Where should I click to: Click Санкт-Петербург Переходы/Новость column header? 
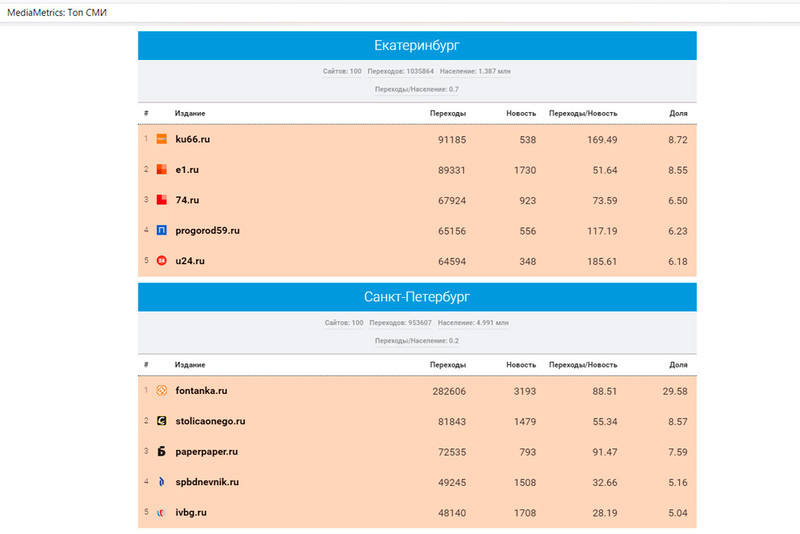[x=583, y=365]
